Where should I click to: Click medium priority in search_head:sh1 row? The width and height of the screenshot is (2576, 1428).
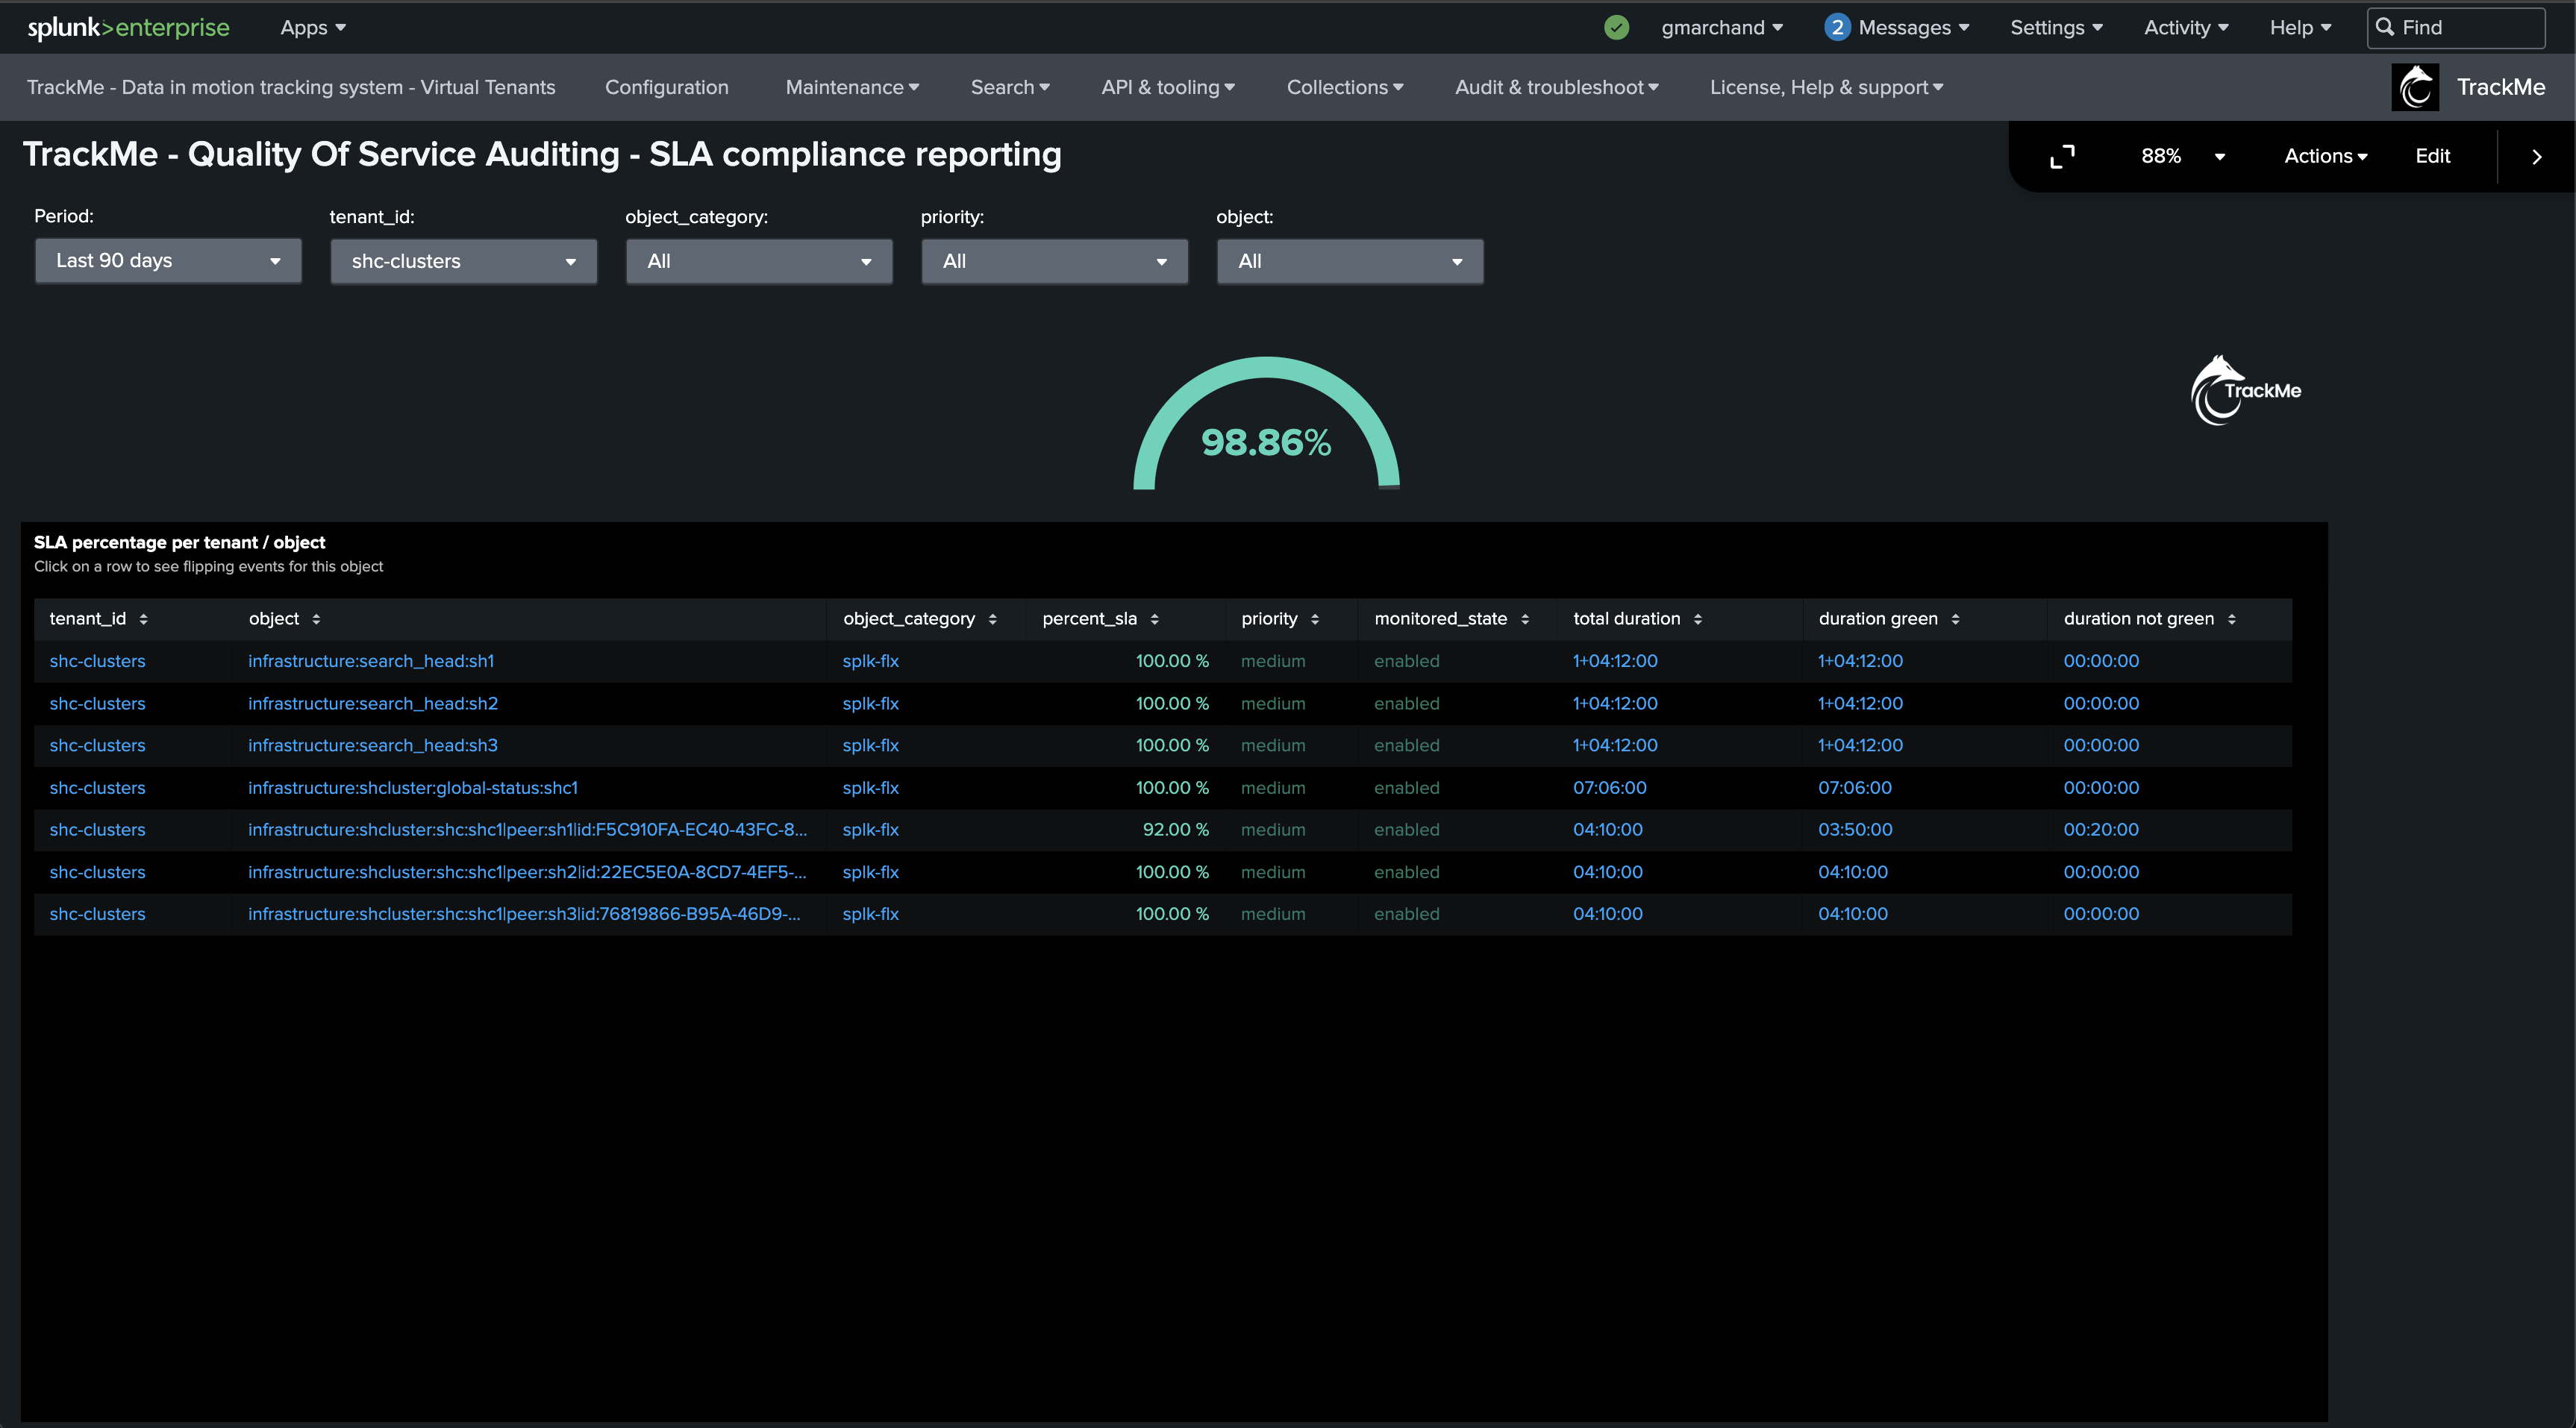[x=1273, y=662]
